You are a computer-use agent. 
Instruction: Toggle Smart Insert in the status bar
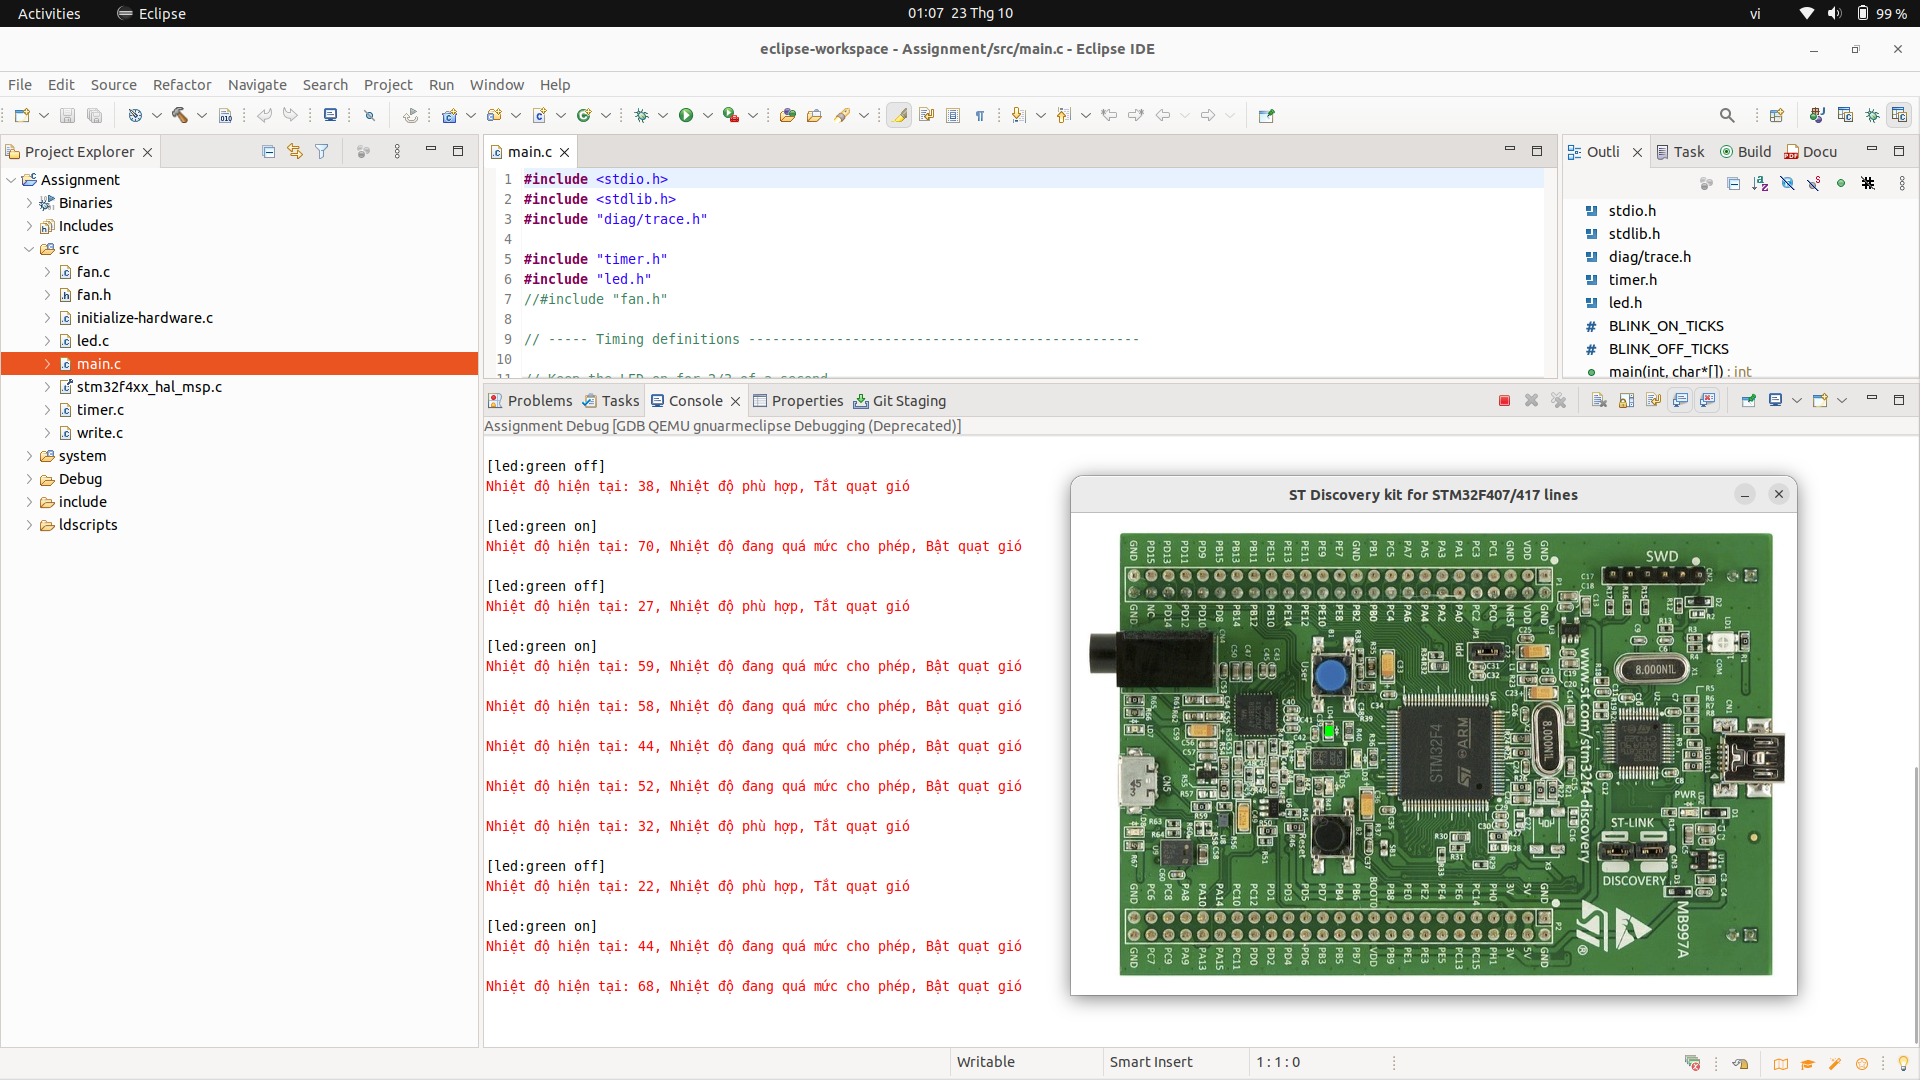click(x=1150, y=1062)
